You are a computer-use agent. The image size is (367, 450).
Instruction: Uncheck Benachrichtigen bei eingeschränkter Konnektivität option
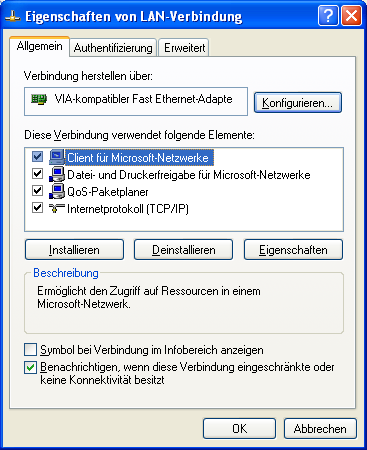(30, 368)
